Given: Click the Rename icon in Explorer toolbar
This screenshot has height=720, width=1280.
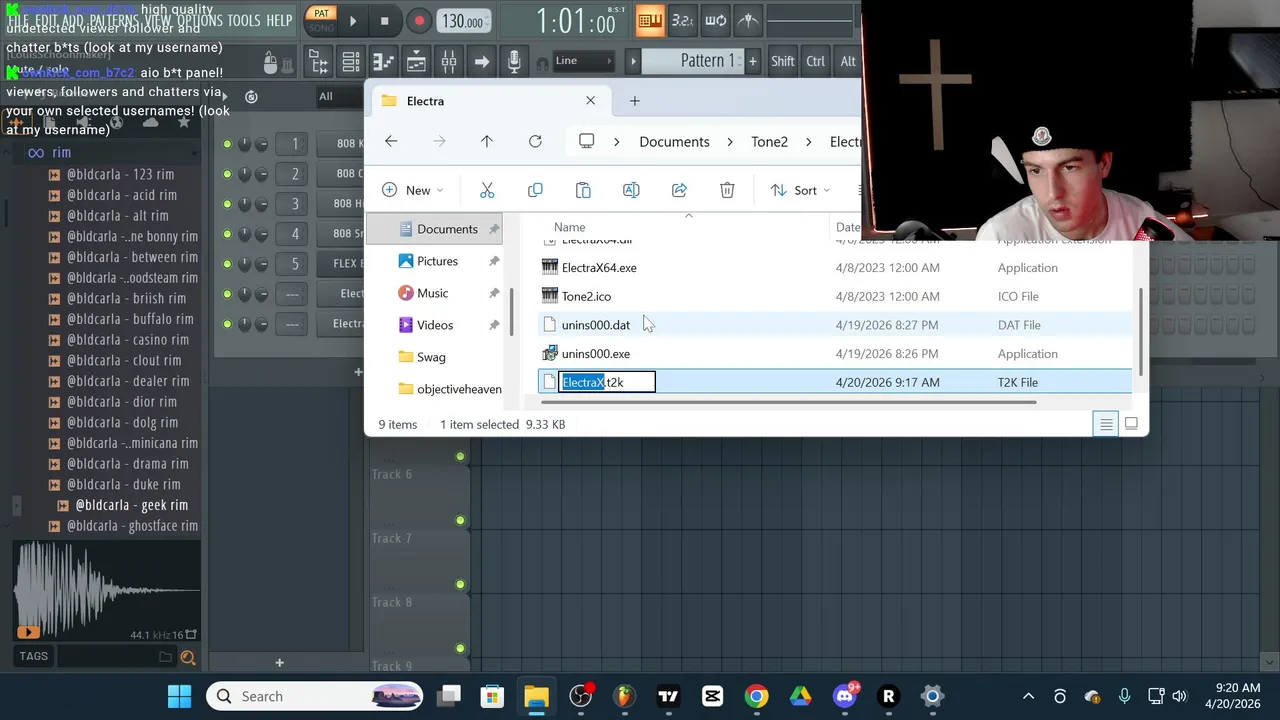Looking at the screenshot, I should click(631, 190).
